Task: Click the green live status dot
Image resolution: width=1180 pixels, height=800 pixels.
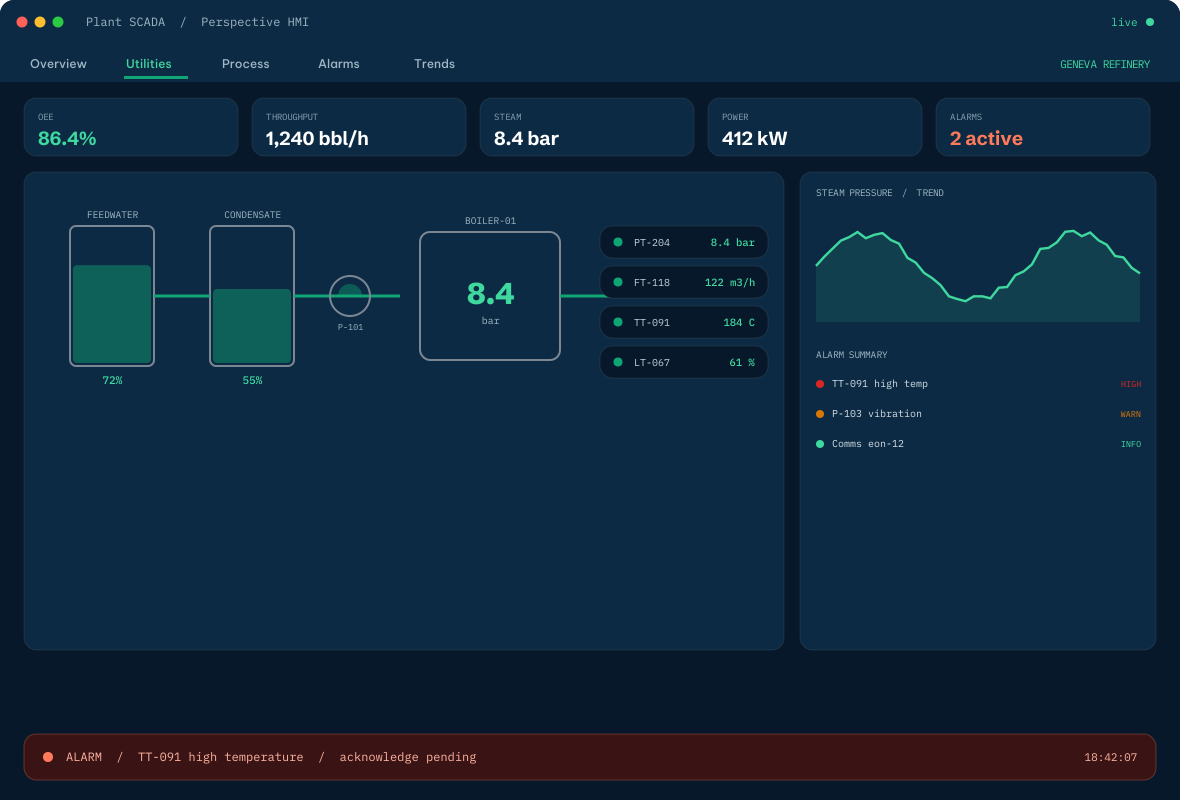Action: 1150,22
